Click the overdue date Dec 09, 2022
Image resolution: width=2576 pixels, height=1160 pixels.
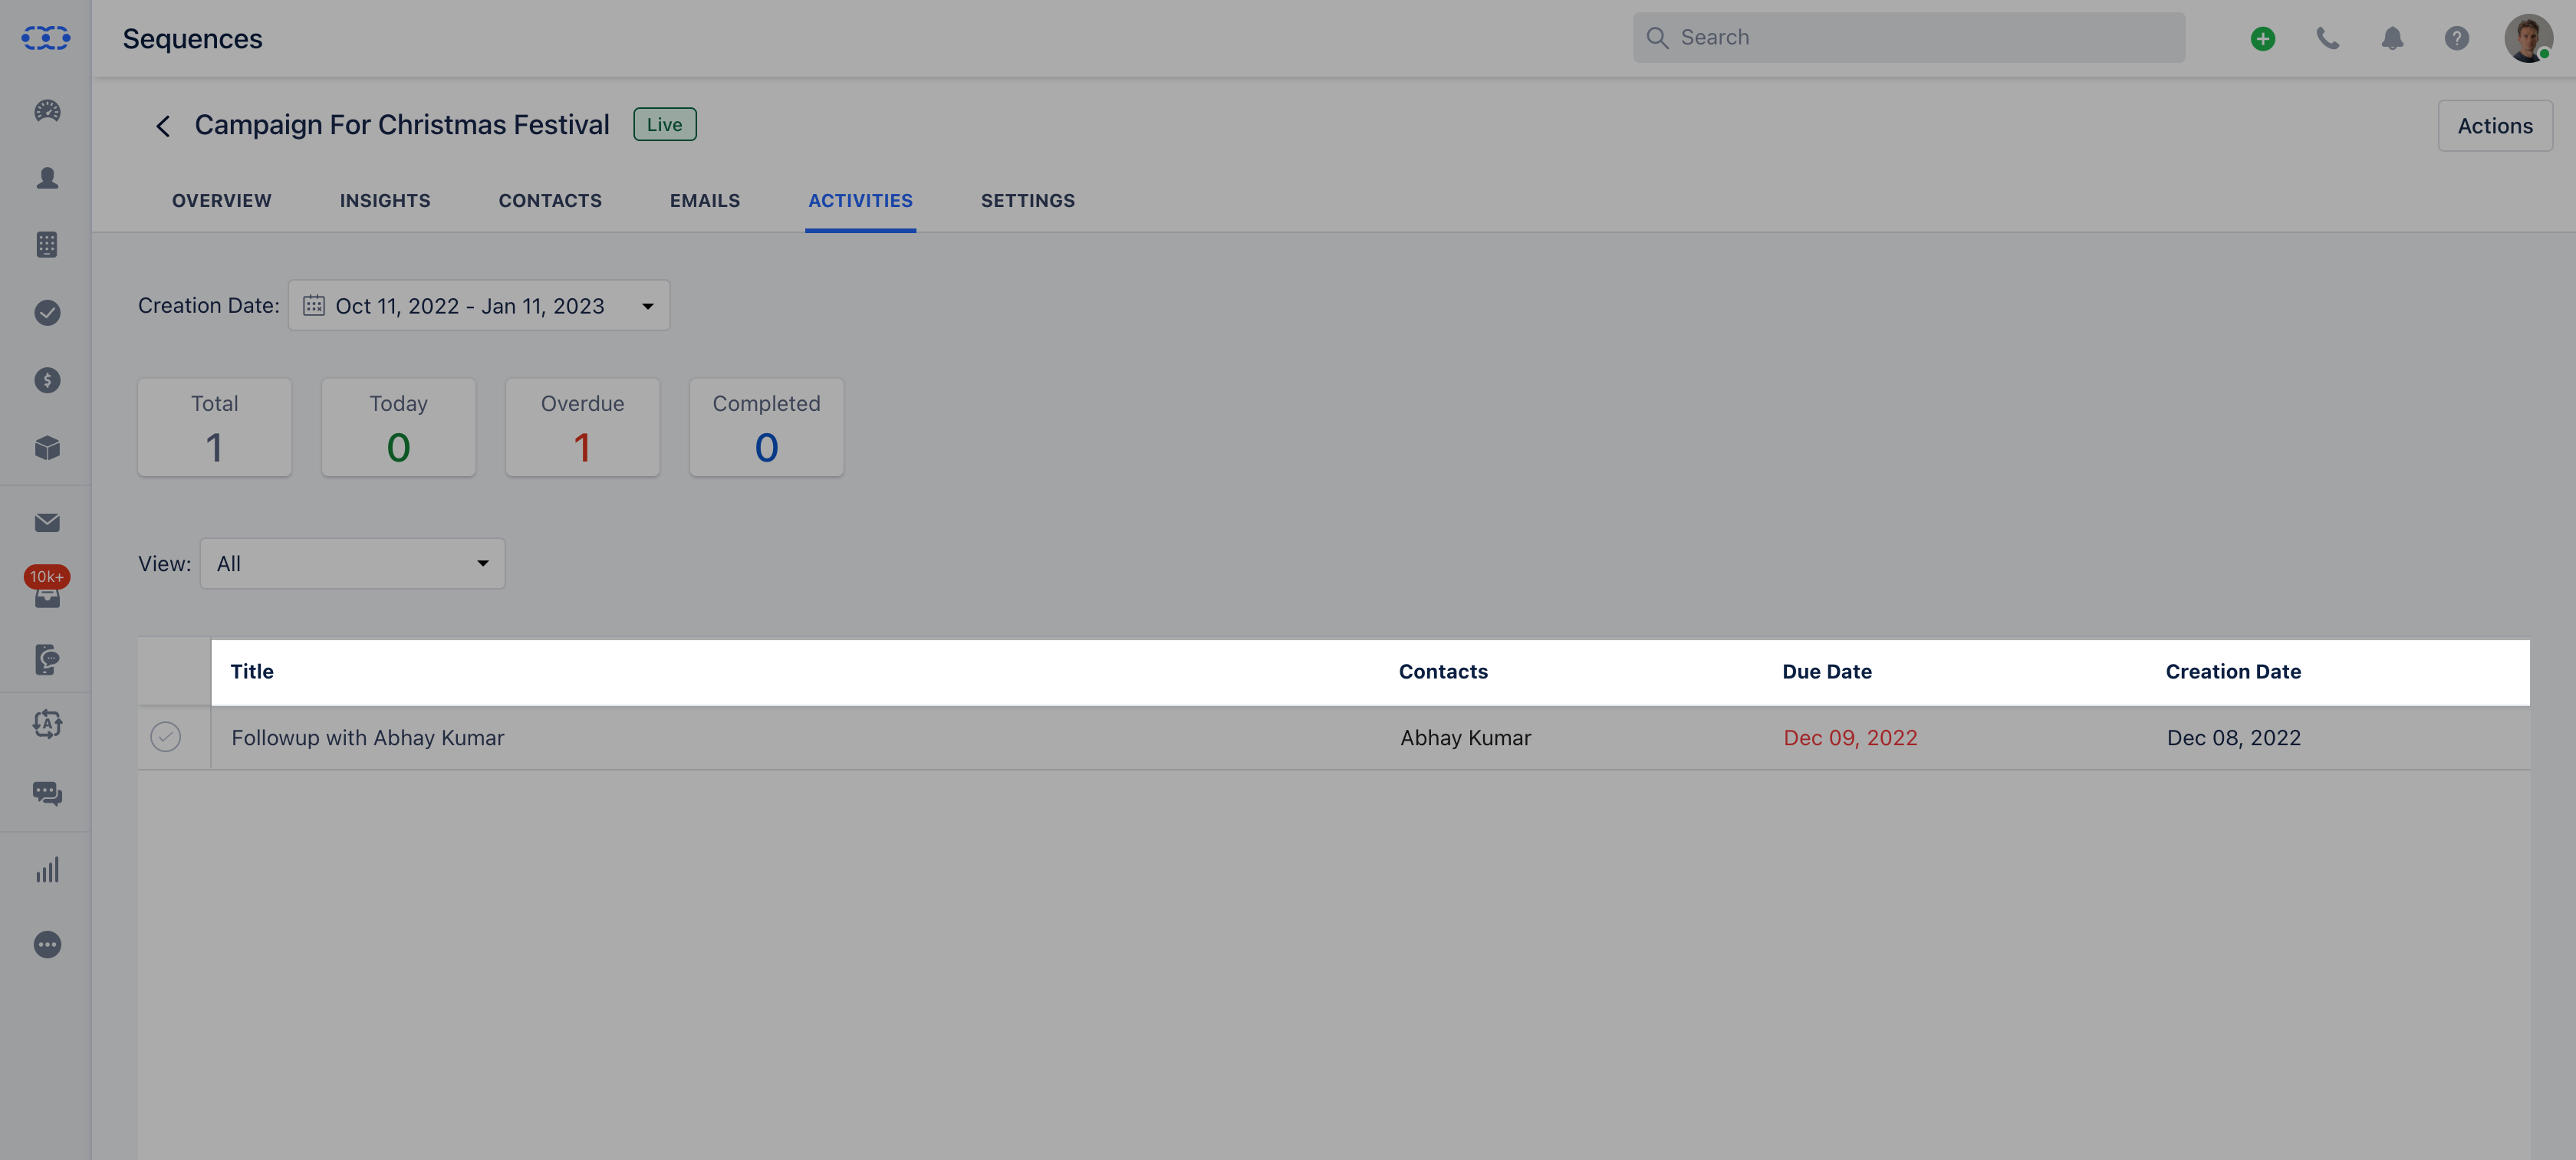pos(1851,738)
